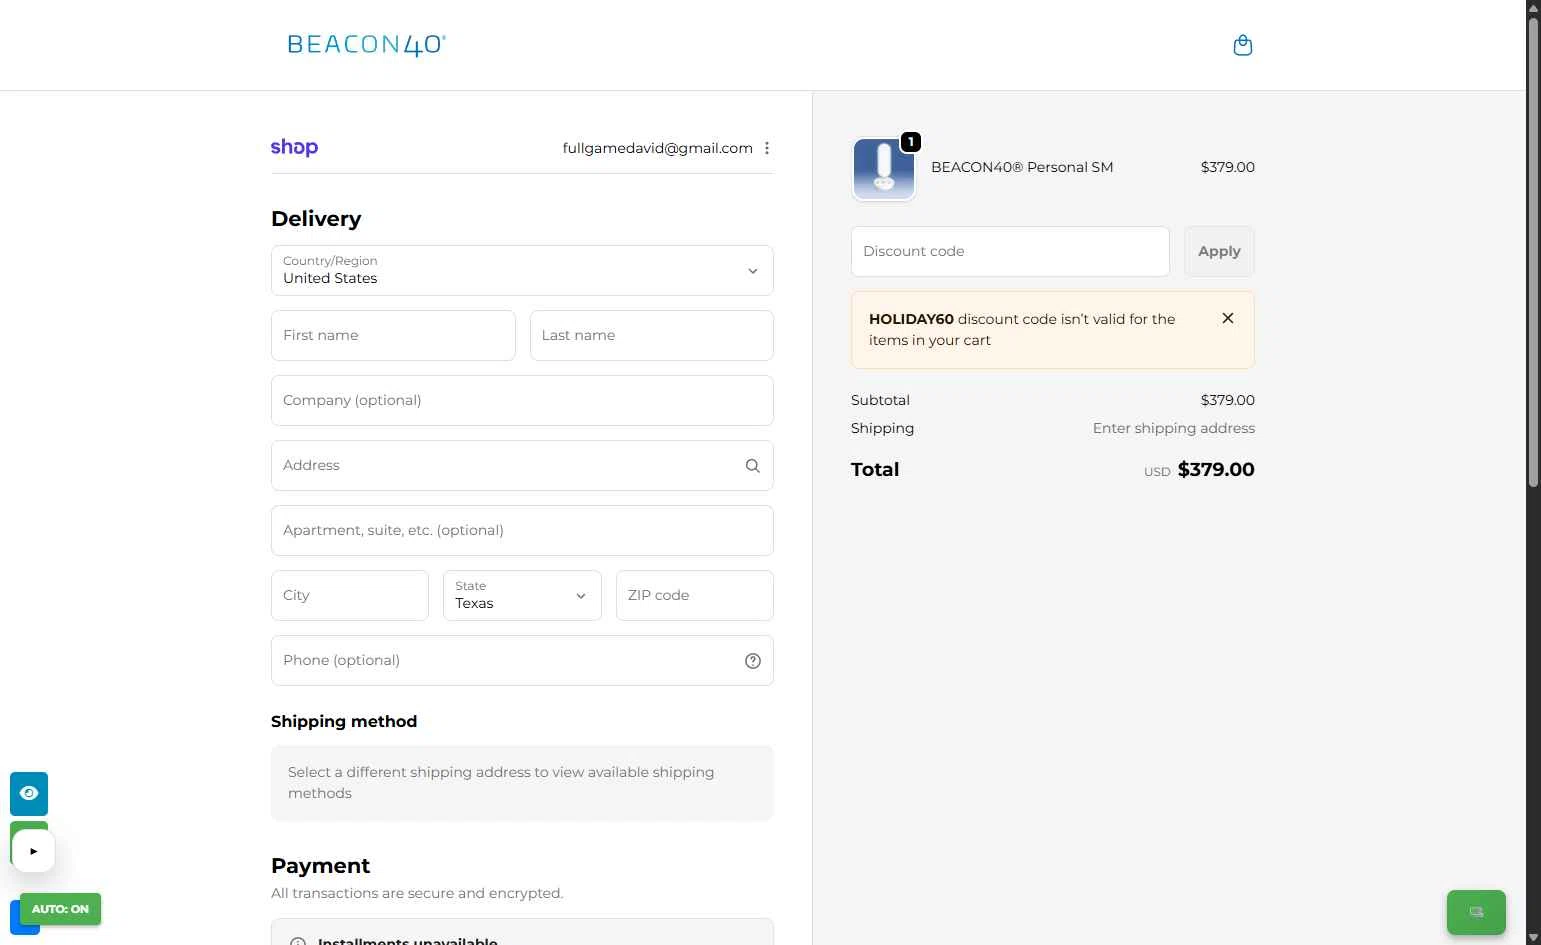1541x945 pixels.
Task: Focus the Phone (optional) field
Action: pyautogui.click(x=522, y=660)
